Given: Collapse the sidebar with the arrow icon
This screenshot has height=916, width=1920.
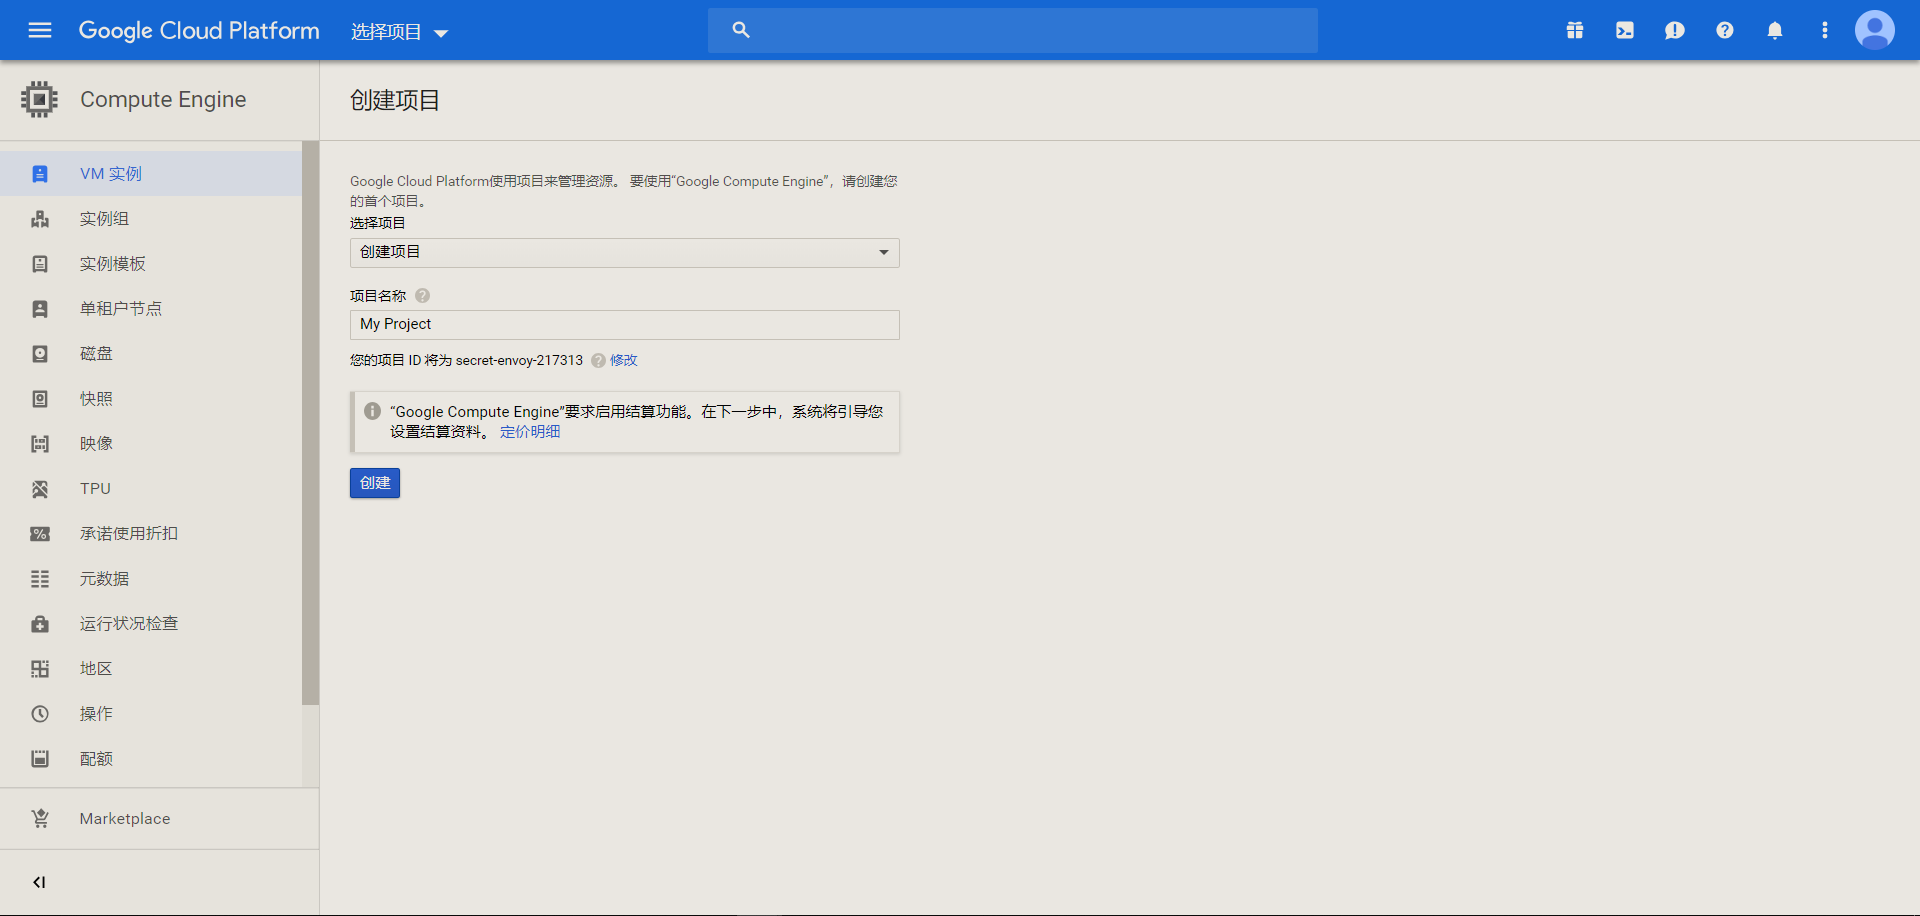Looking at the screenshot, I should coord(39,882).
